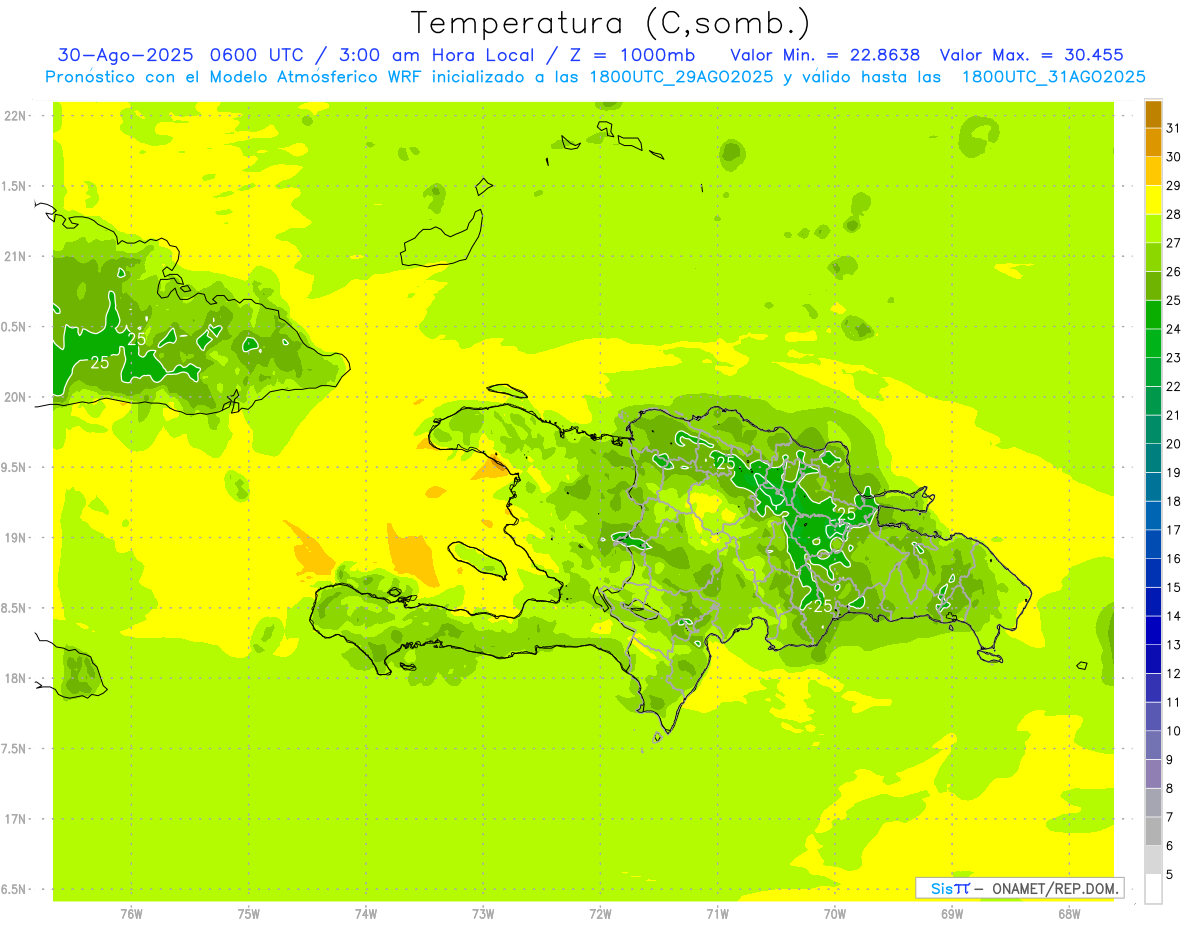This screenshot has width=1200, height=927.
Task: Pick the green legend swatch between 24 and 25
Action: click(x=1153, y=315)
